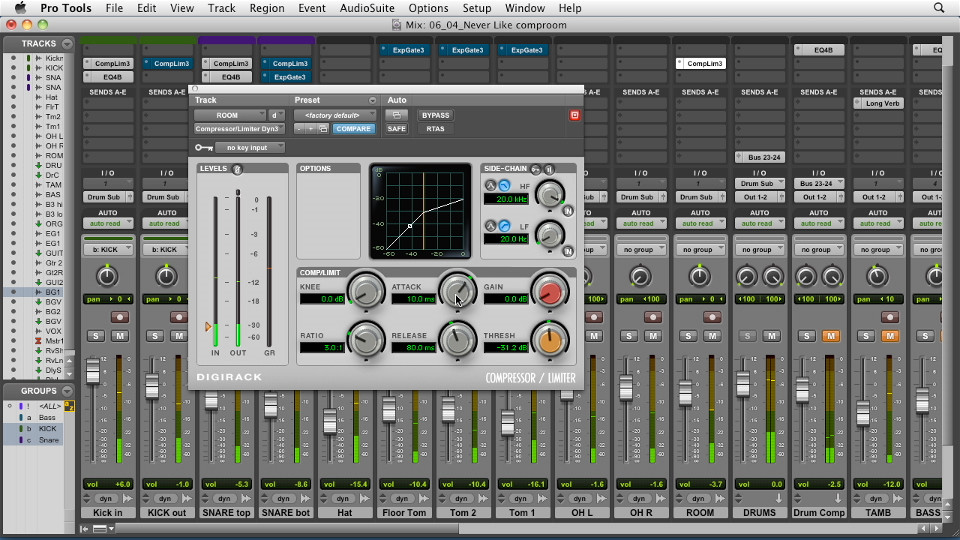The image size is (960, 540).
Task: Adjust the RATIO knob
Action: click(x=366, y=340)
